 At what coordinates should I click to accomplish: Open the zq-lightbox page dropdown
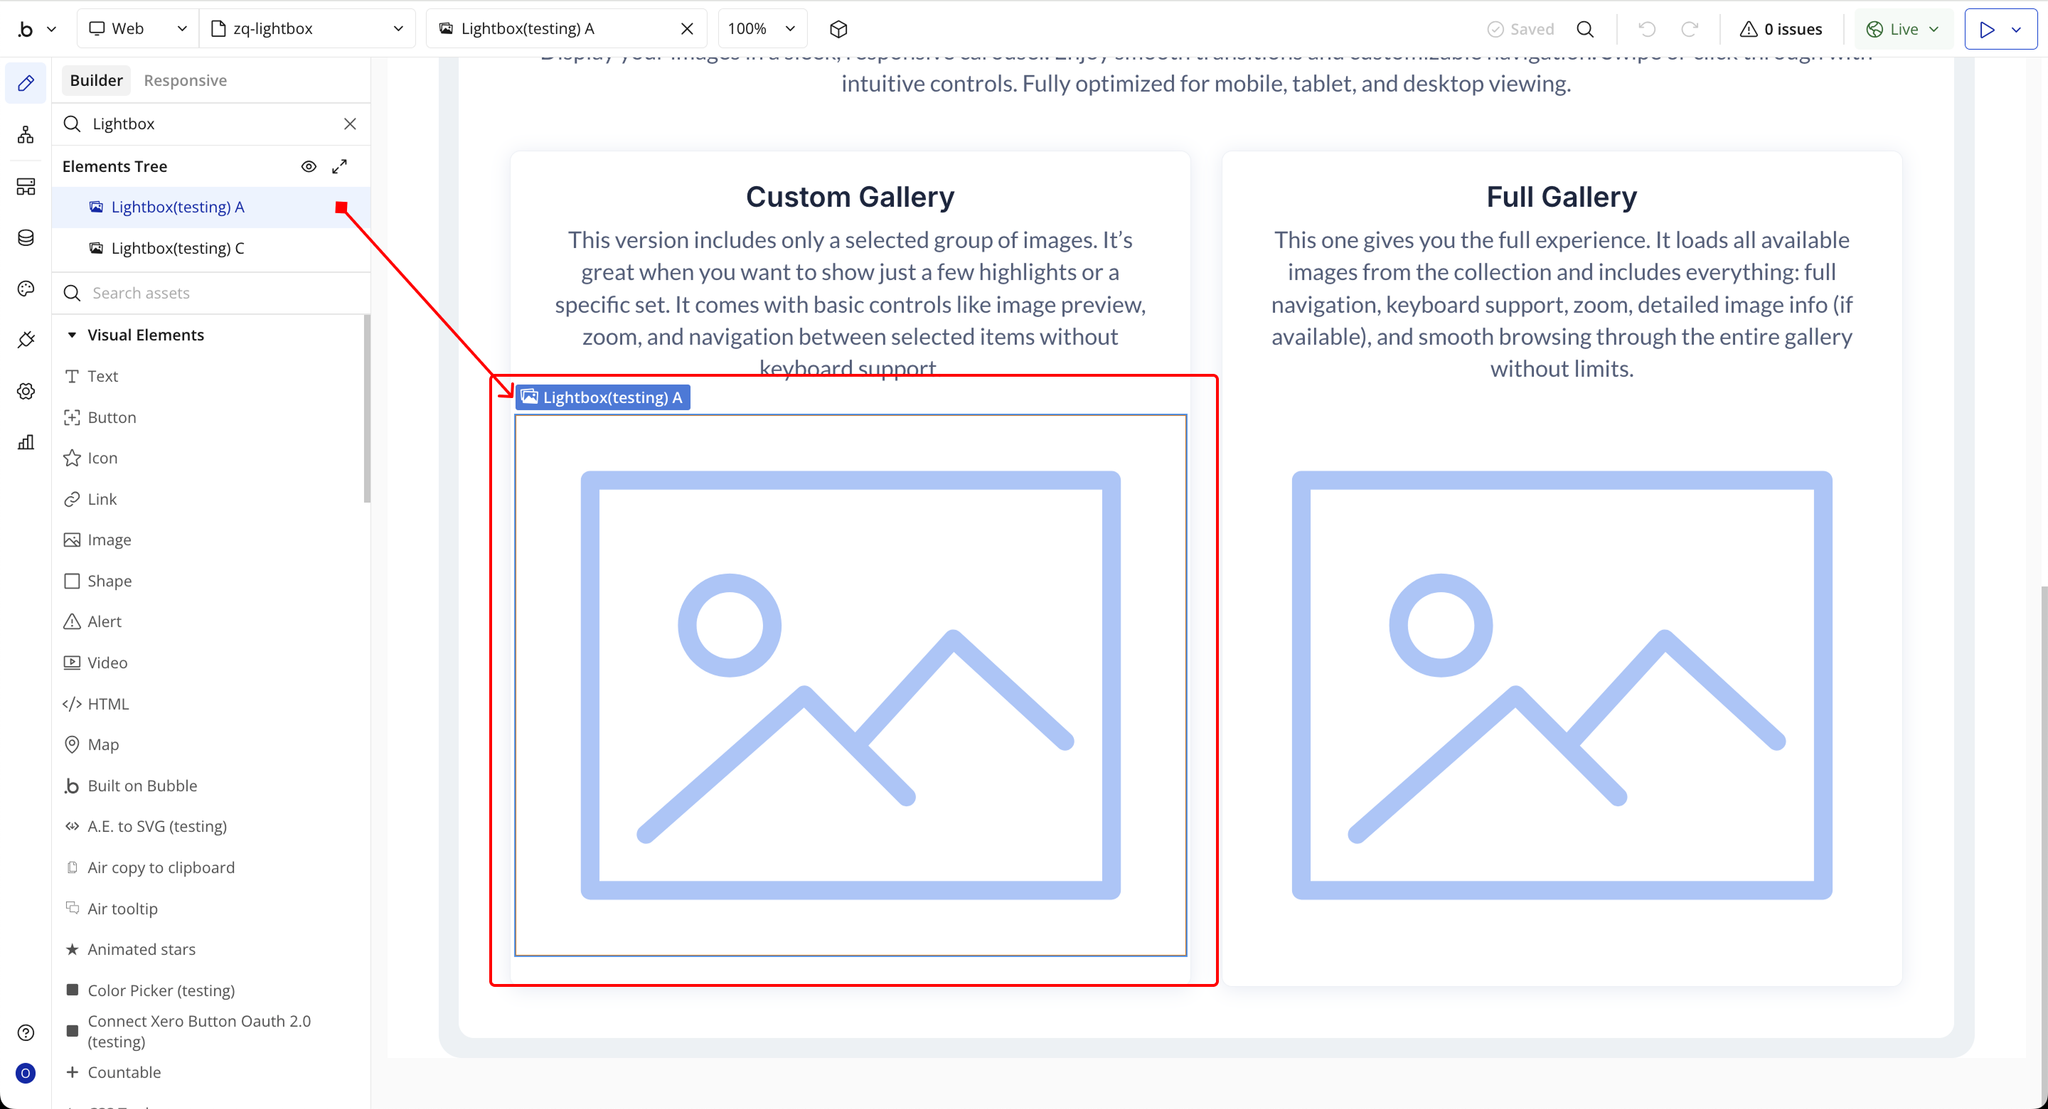(308, 29)
